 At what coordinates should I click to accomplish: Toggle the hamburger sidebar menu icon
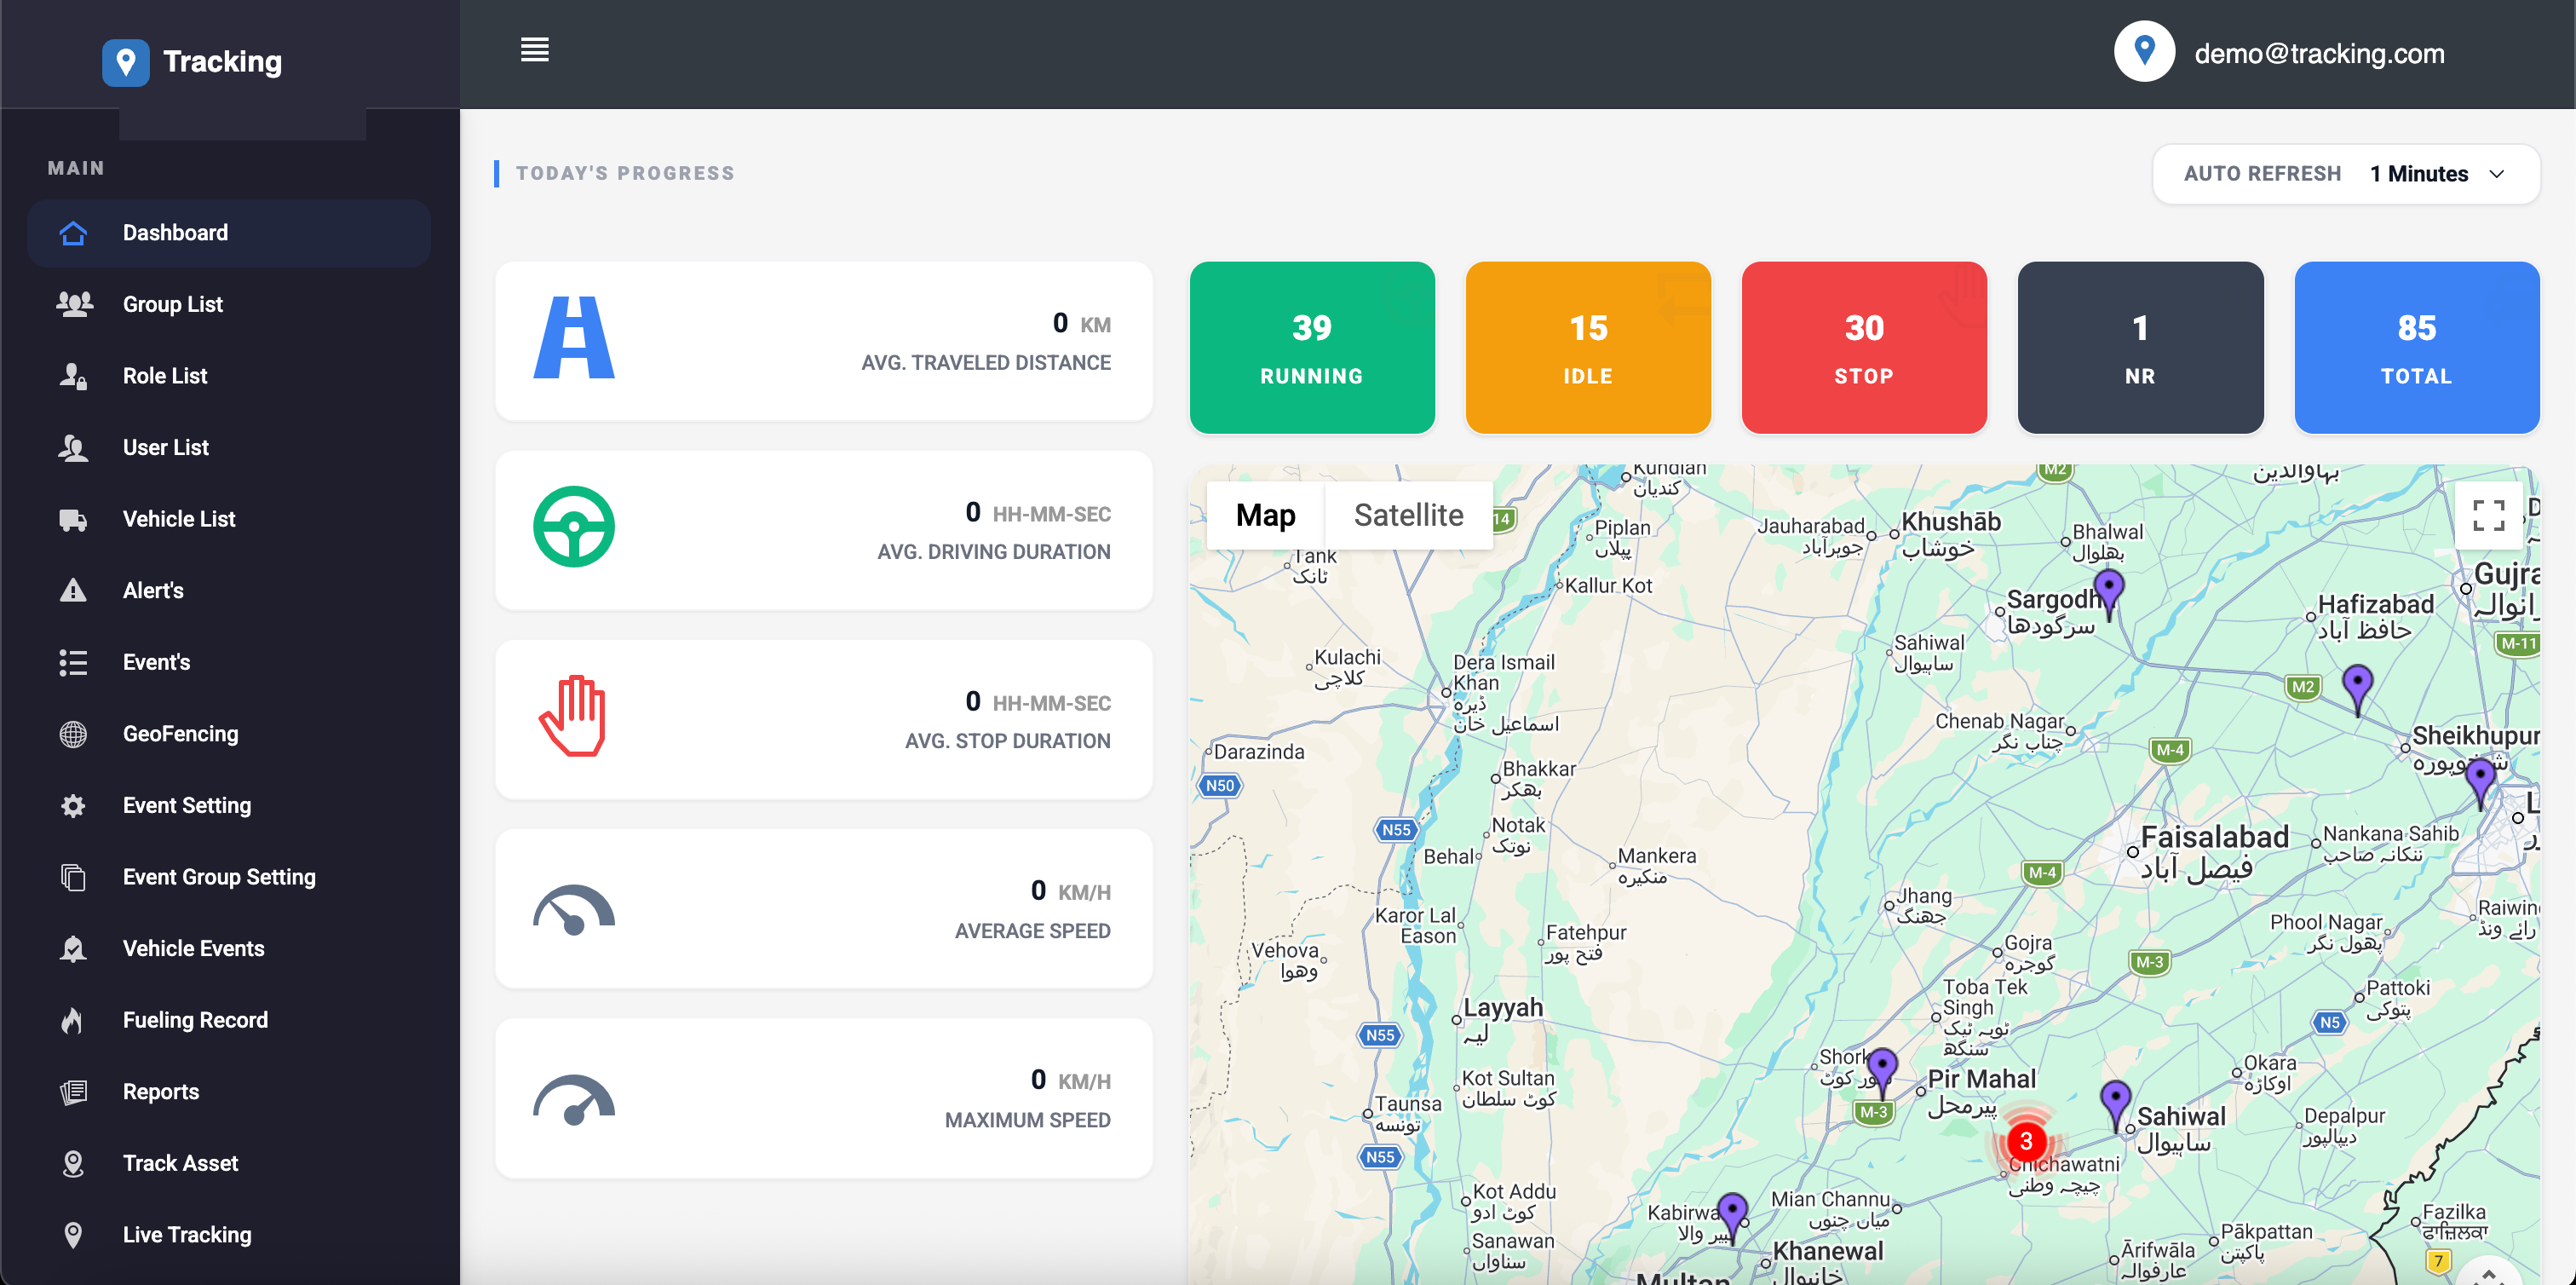coord(535,50)
